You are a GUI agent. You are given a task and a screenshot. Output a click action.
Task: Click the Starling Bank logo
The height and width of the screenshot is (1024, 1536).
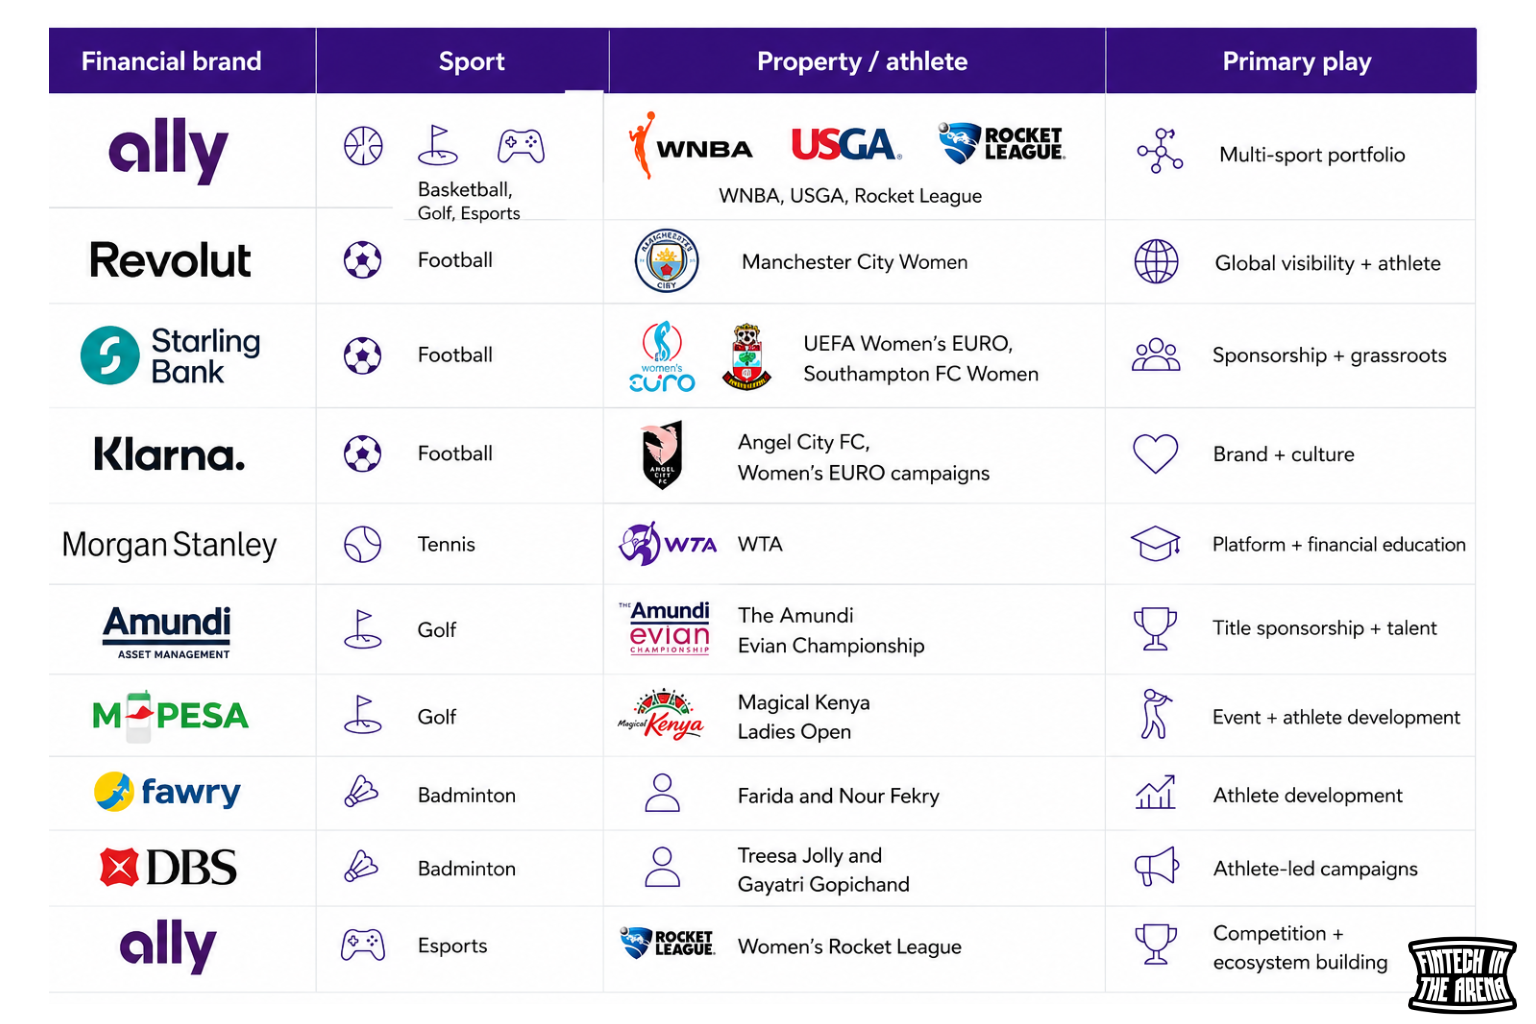[170, 355]
